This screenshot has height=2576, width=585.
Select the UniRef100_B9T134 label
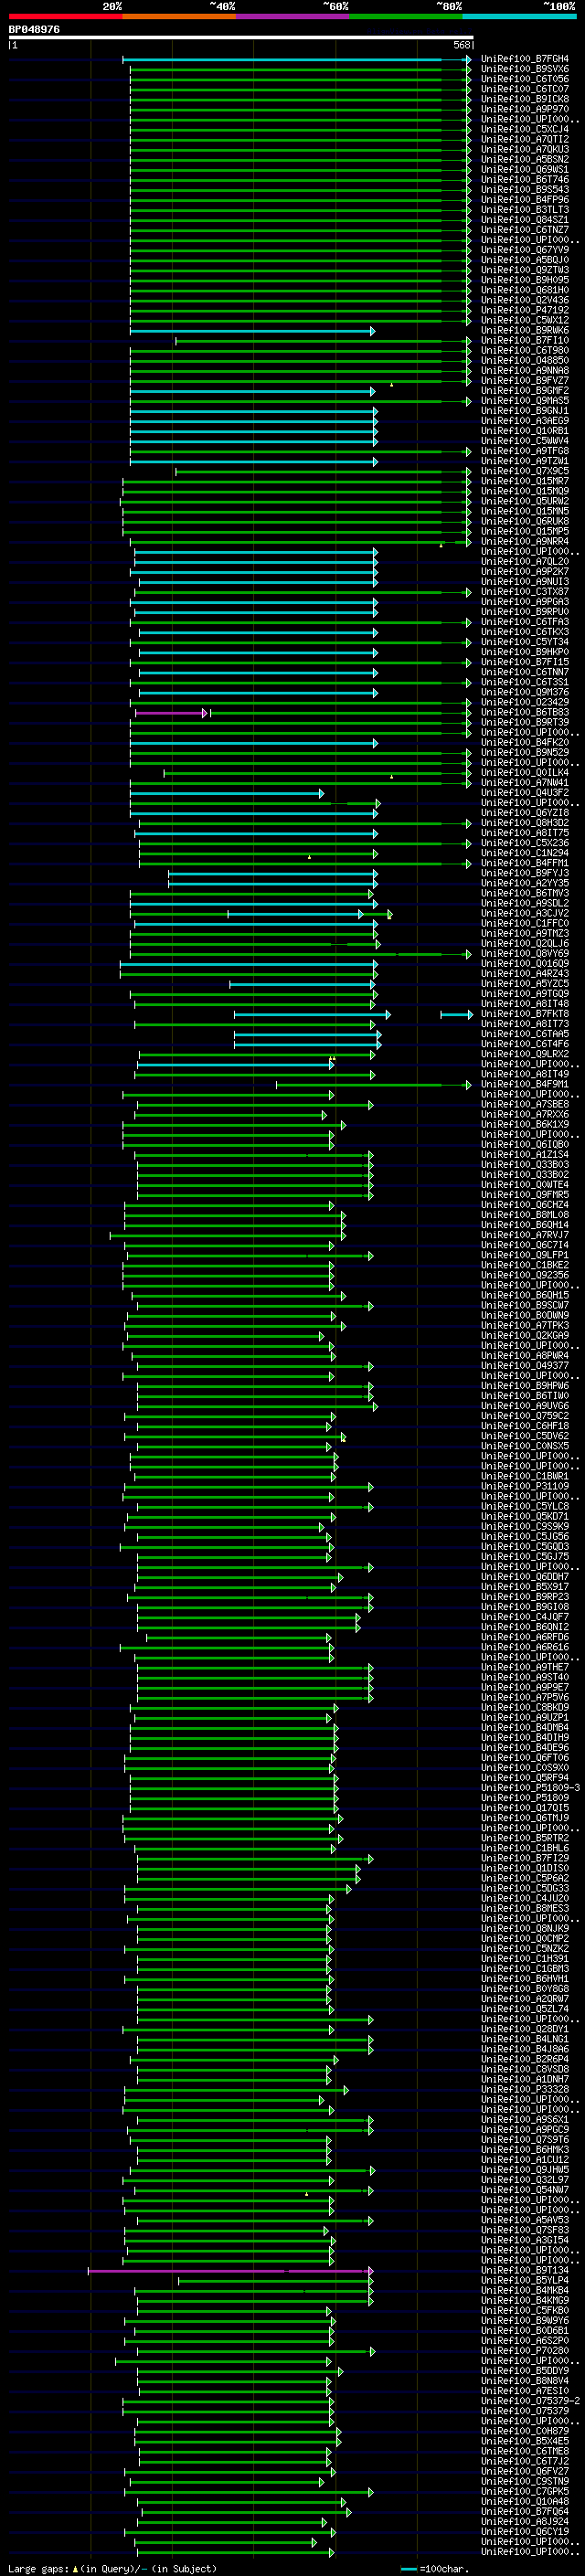[x=525, y=2270]
